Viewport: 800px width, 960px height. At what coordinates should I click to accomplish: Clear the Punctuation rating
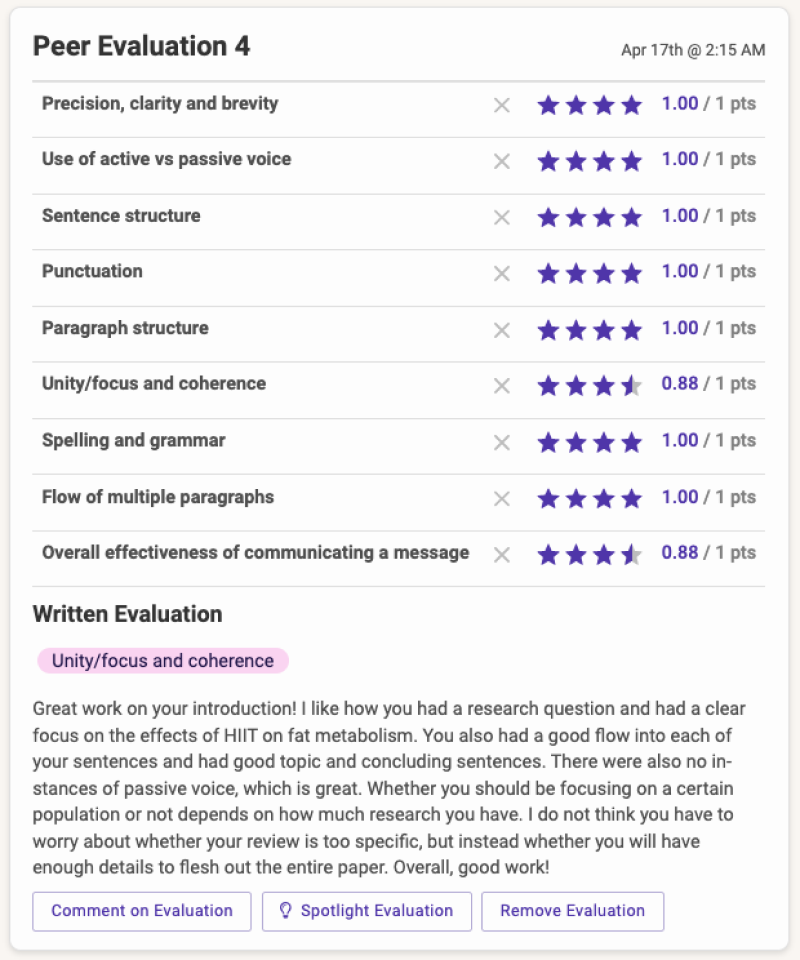[502, 272]
